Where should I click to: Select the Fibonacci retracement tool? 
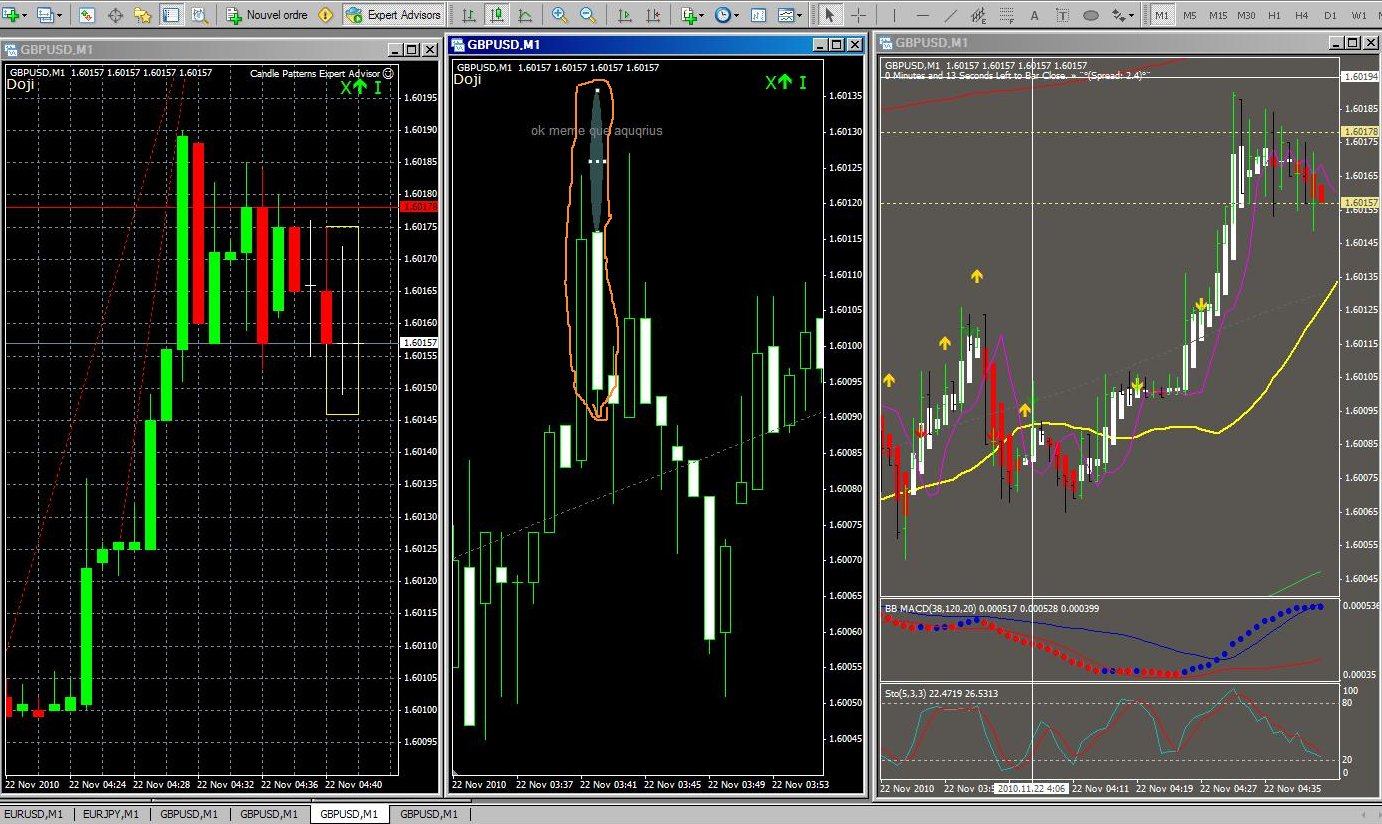click(1008, 15)
